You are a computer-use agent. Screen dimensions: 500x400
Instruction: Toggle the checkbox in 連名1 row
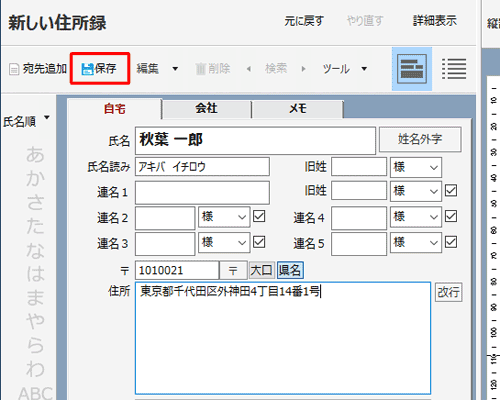tap(451, 191)
